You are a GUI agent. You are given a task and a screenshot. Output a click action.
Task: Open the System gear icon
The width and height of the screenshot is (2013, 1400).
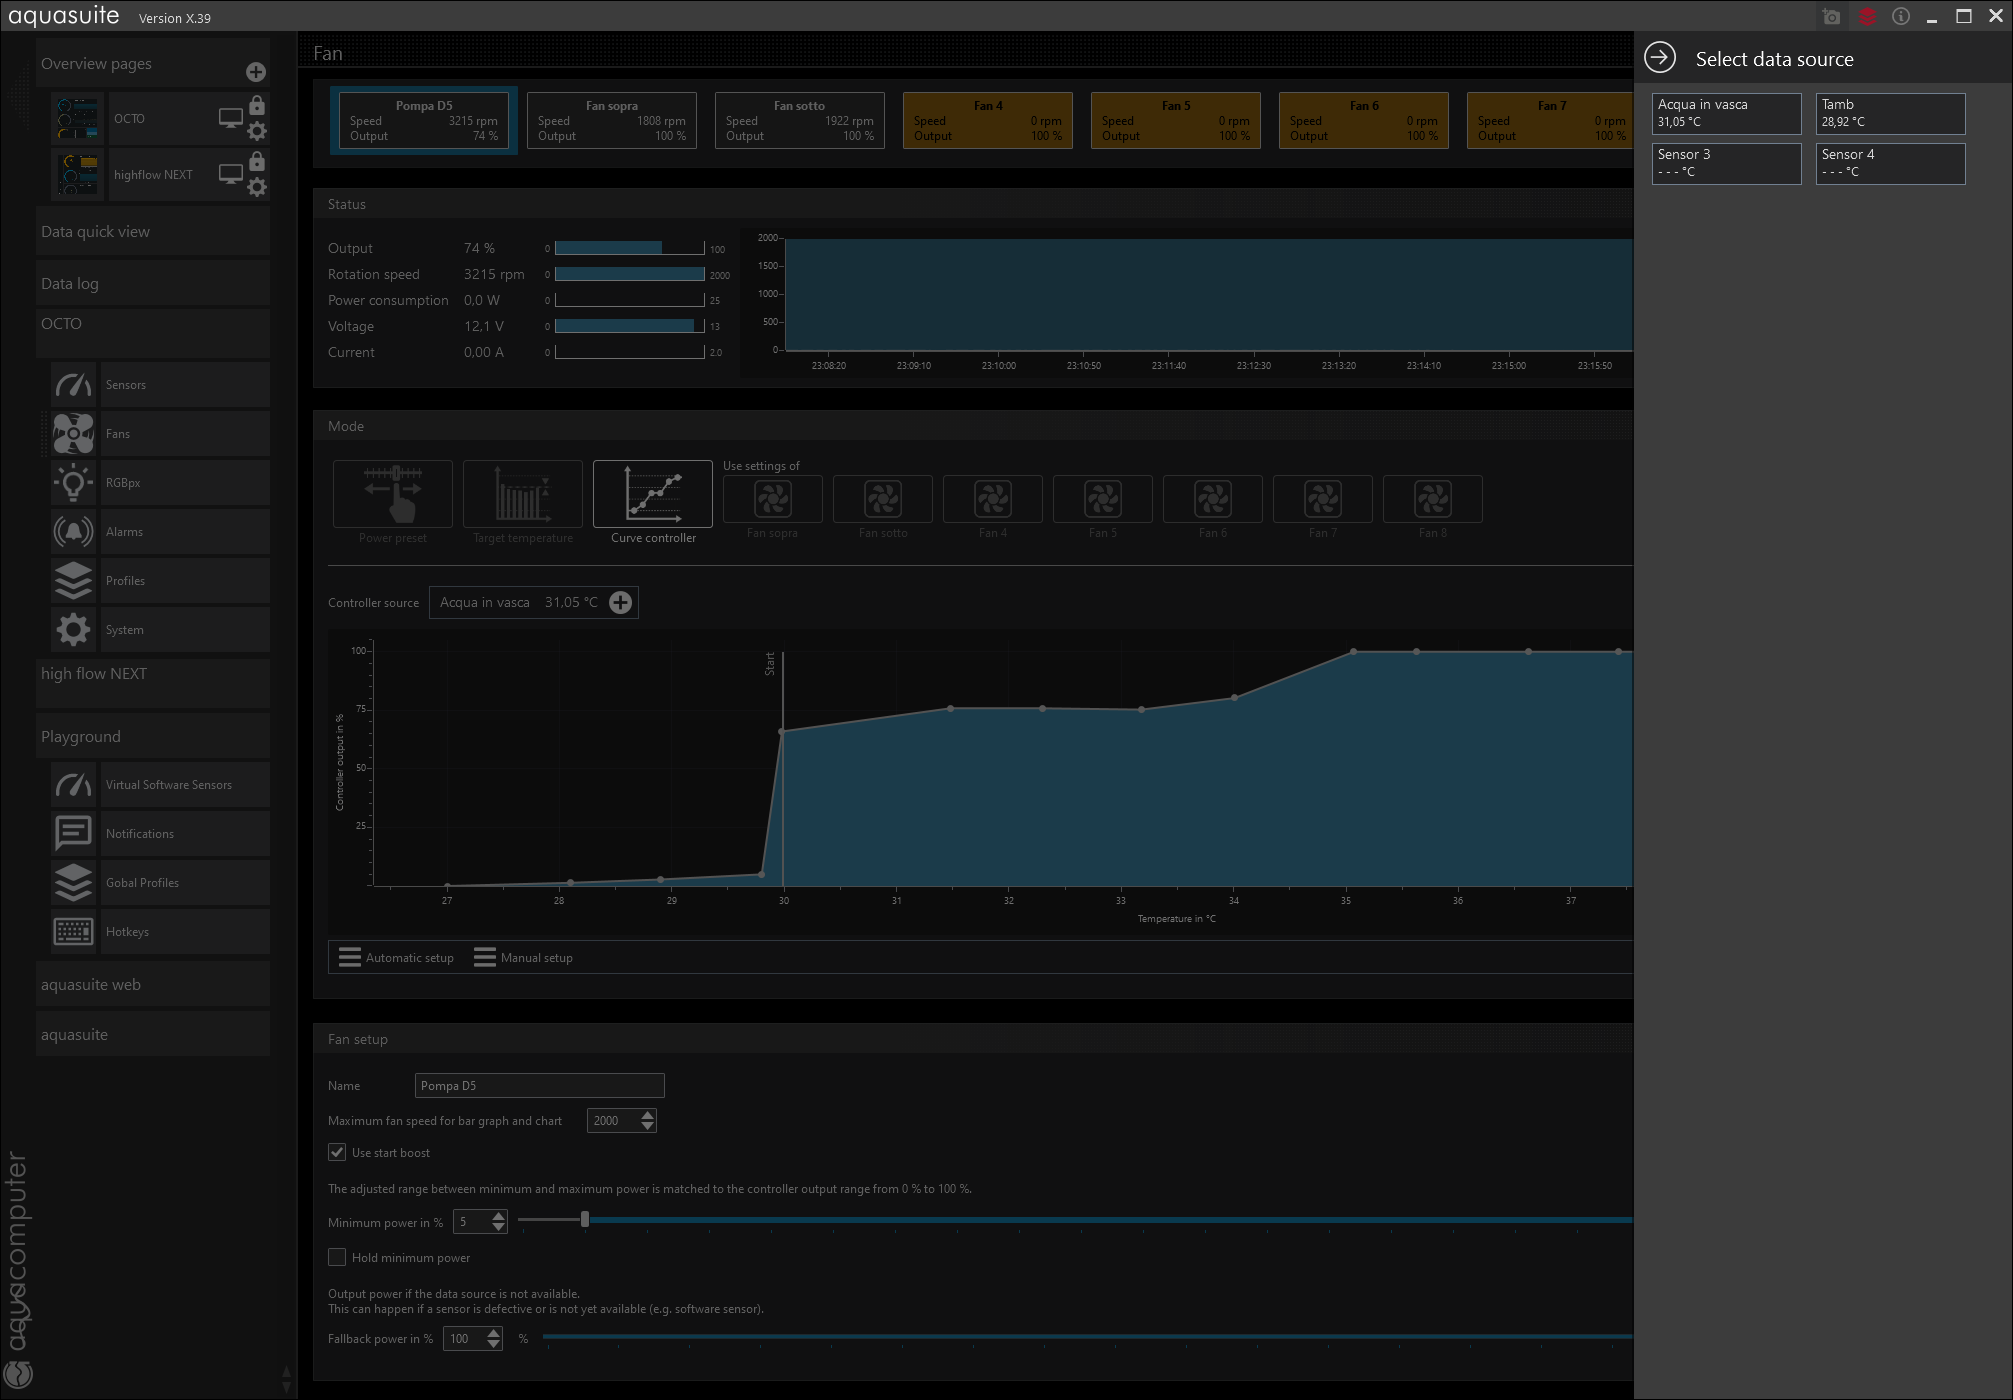click(x=74, y=630)
